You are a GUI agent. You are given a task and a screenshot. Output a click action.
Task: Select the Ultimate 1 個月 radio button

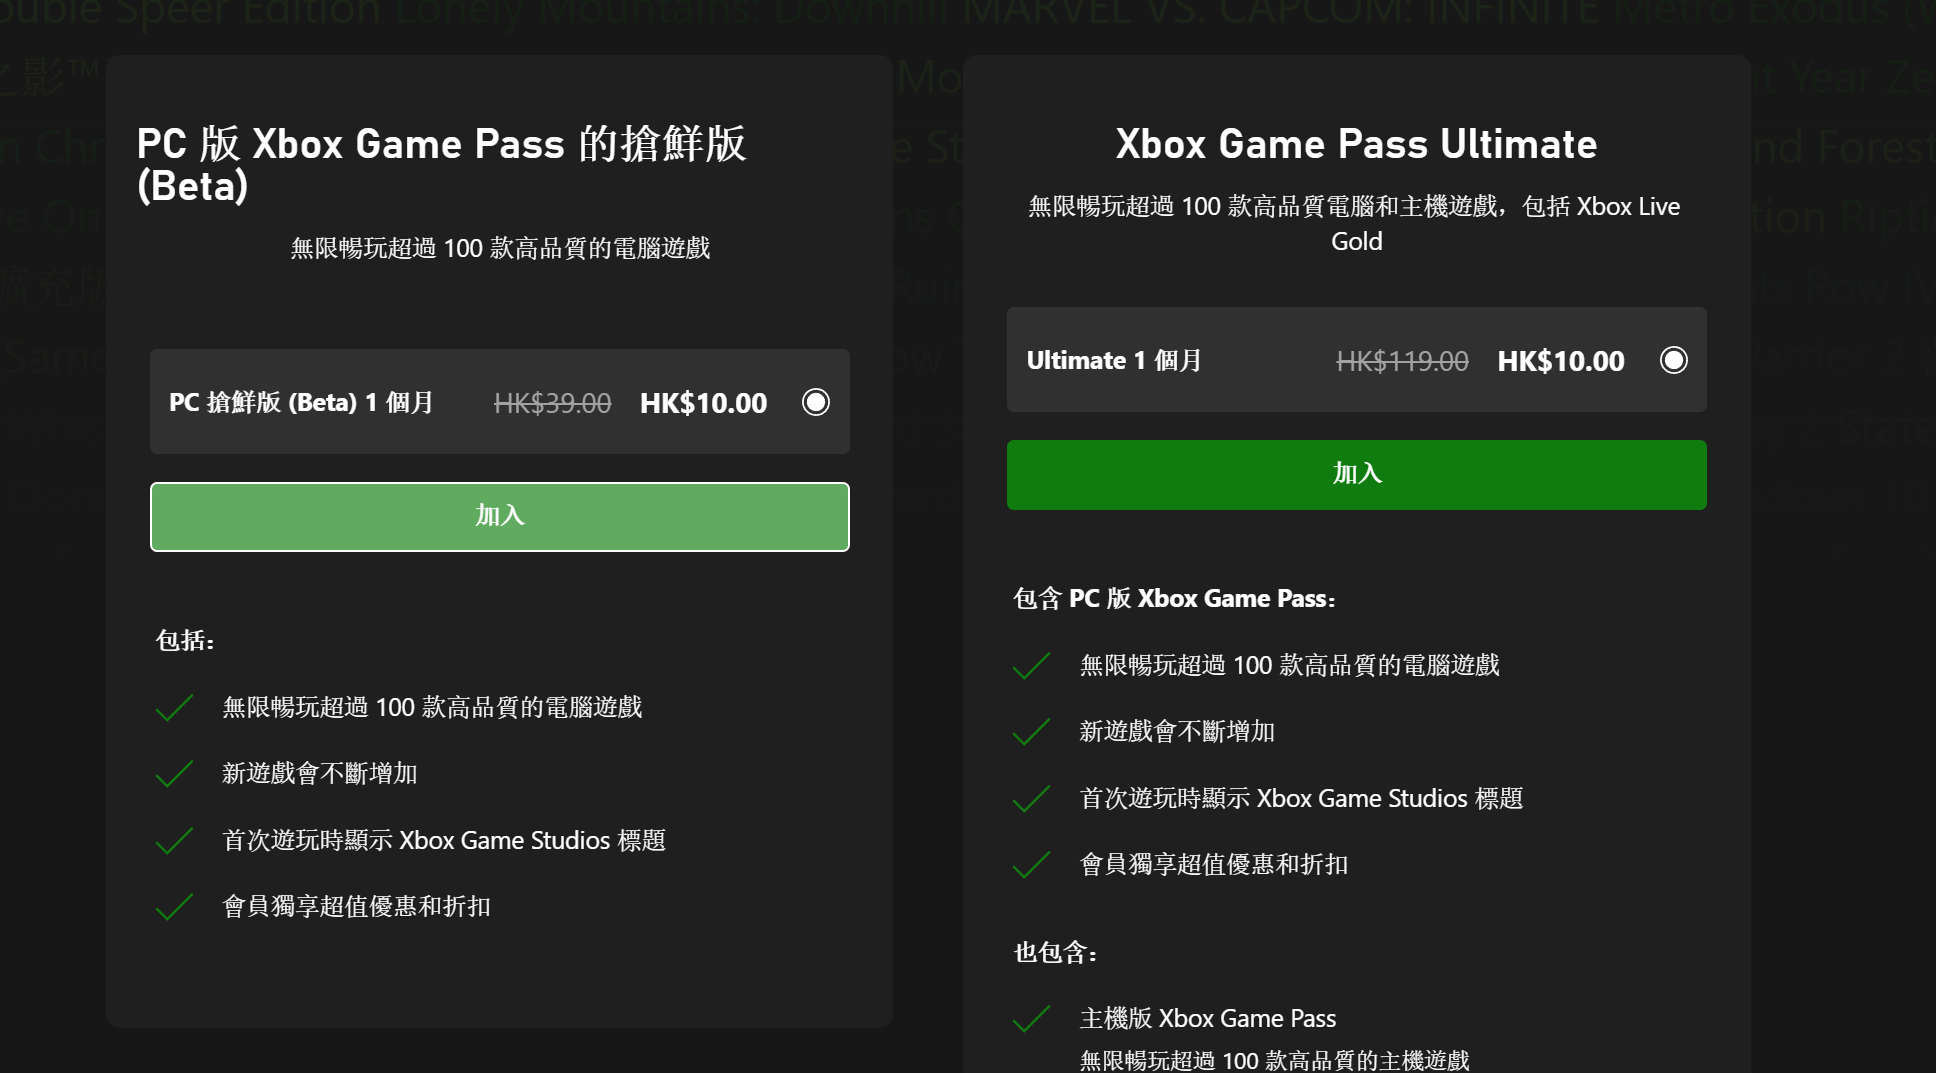point(1674,360)
